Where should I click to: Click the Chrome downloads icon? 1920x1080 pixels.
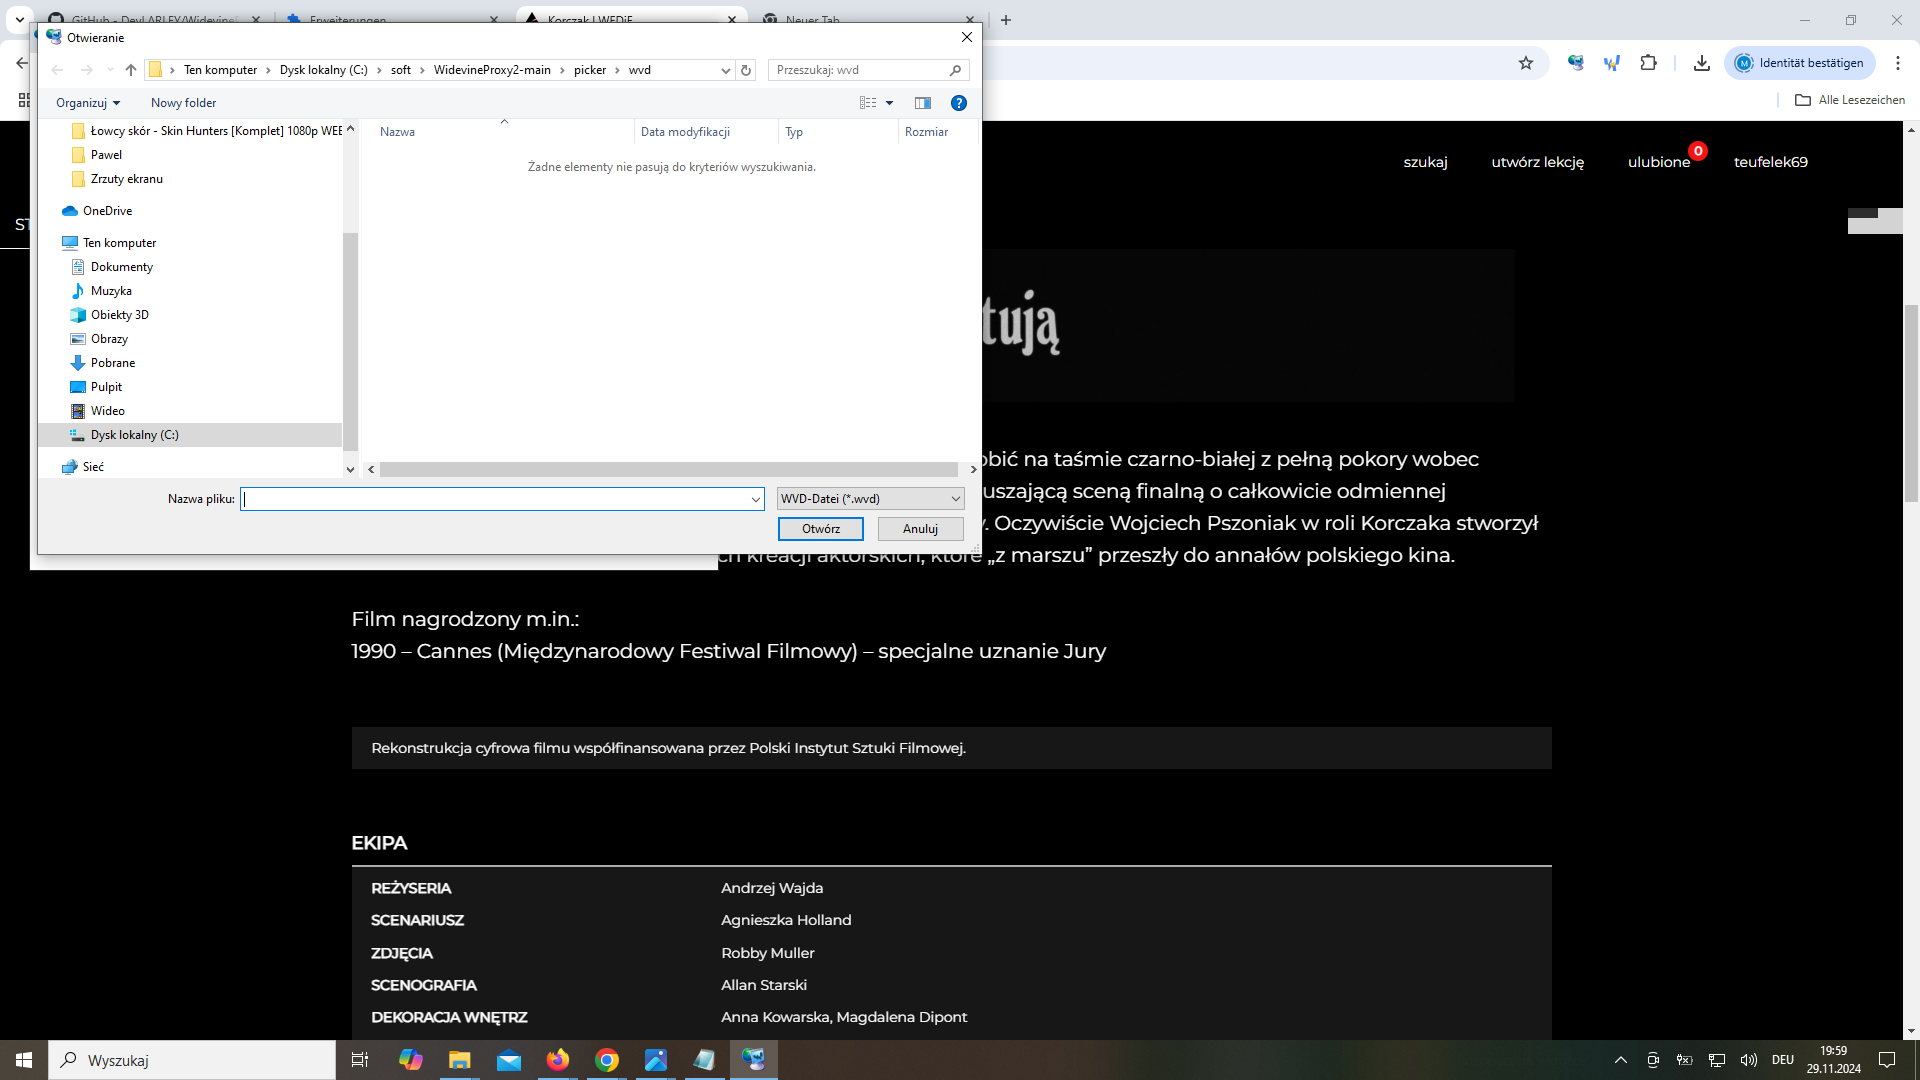[1701, 63]
